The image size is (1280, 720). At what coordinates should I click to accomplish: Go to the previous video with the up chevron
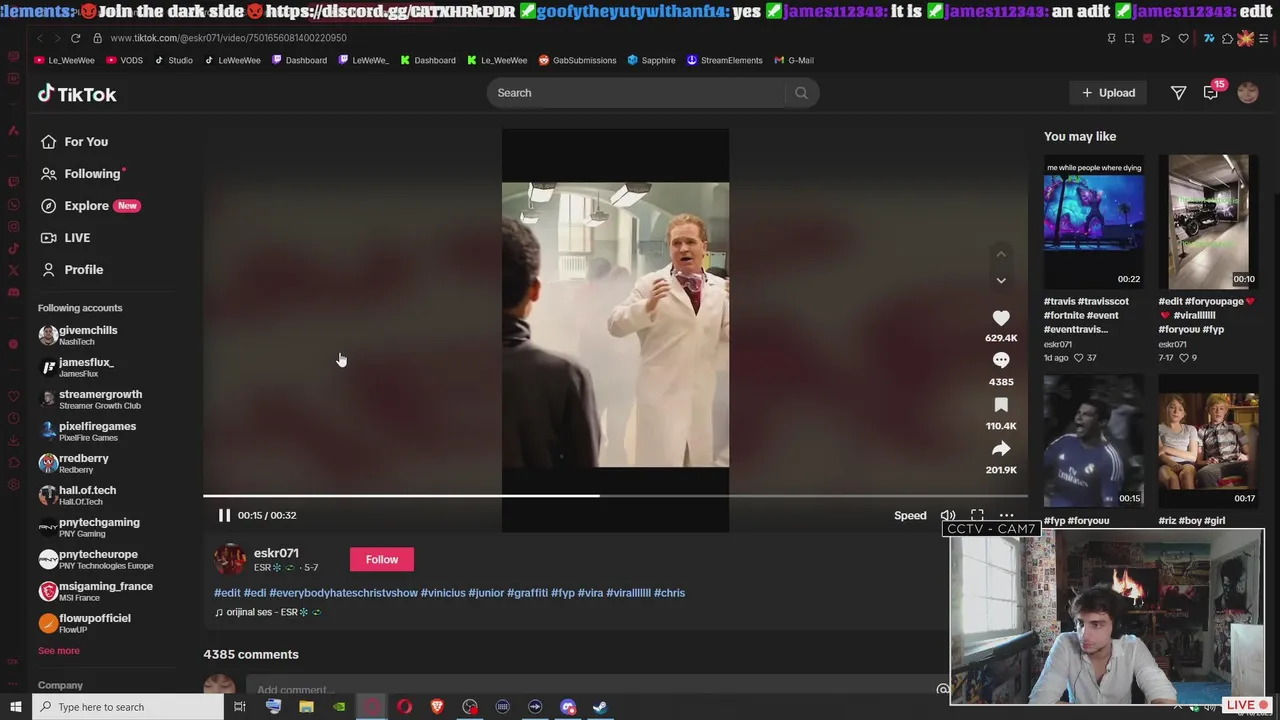[1001, 254]
